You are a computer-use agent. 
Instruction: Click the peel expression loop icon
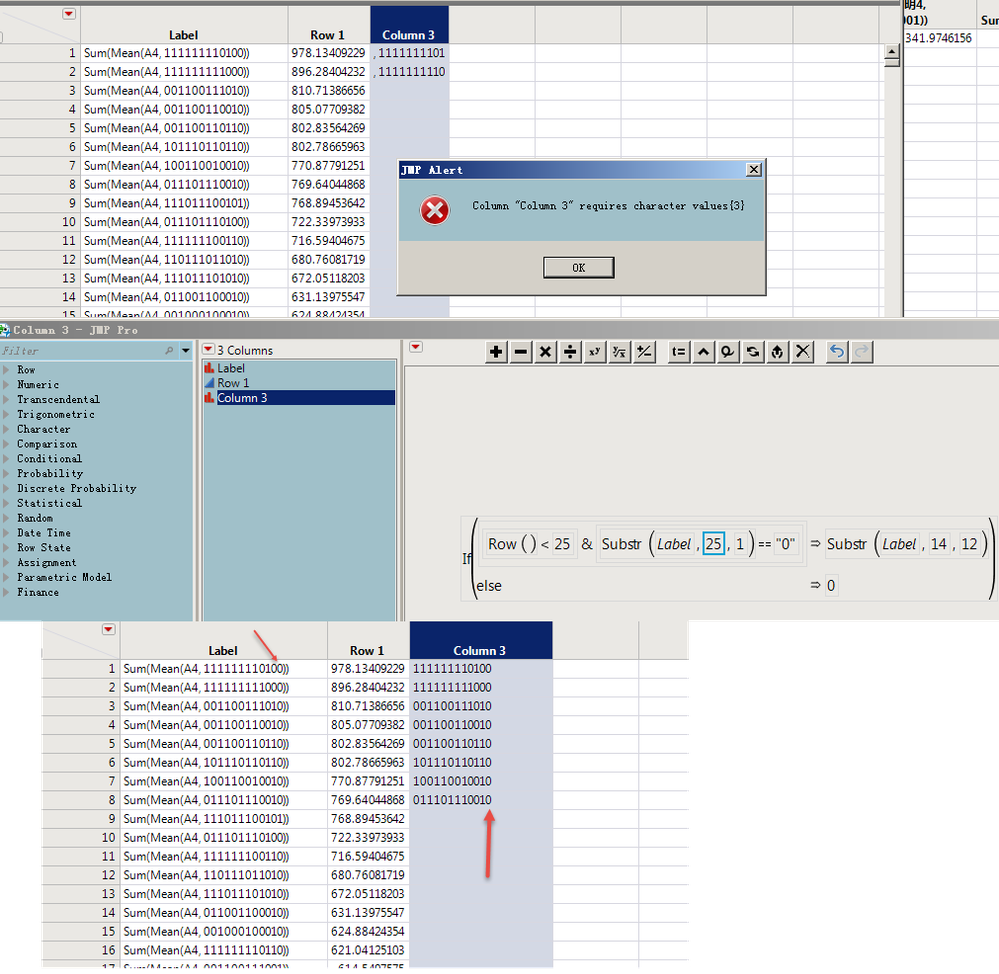point(728,352)
